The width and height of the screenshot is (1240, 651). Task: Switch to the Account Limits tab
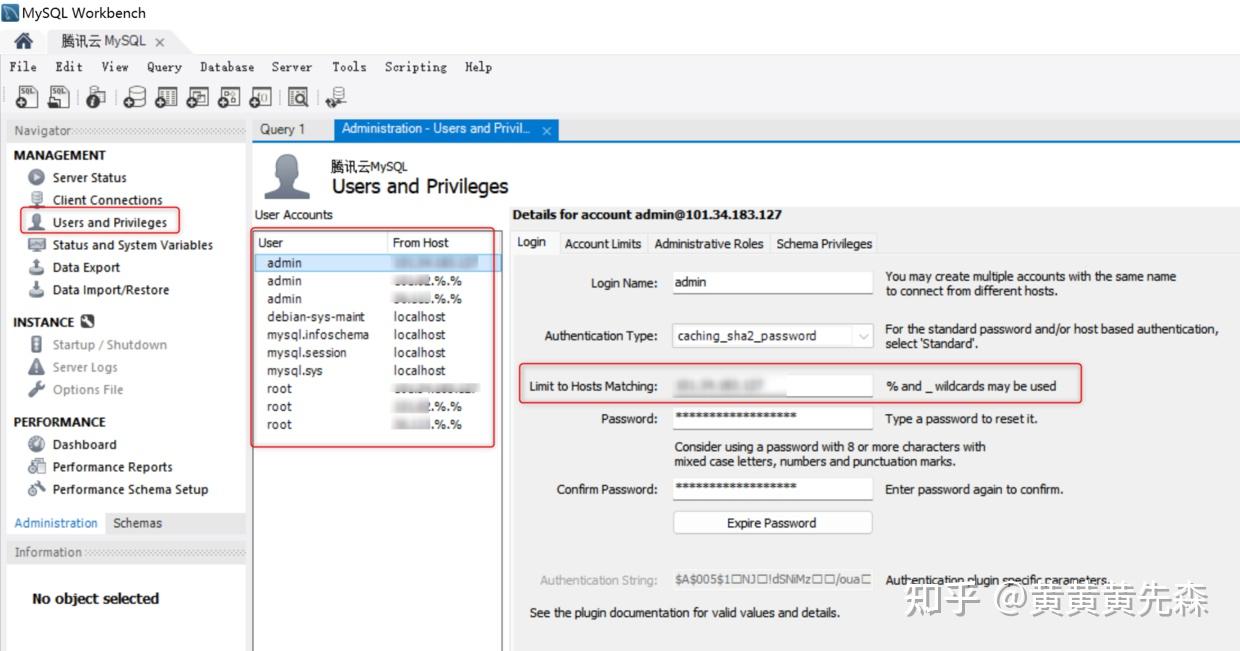pyautogui.click(x=603, y=243)
